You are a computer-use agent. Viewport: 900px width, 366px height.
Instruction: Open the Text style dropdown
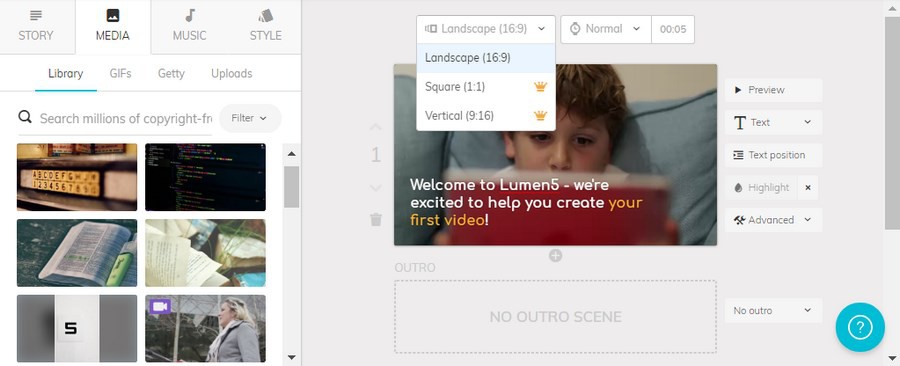tap(773, 122)
